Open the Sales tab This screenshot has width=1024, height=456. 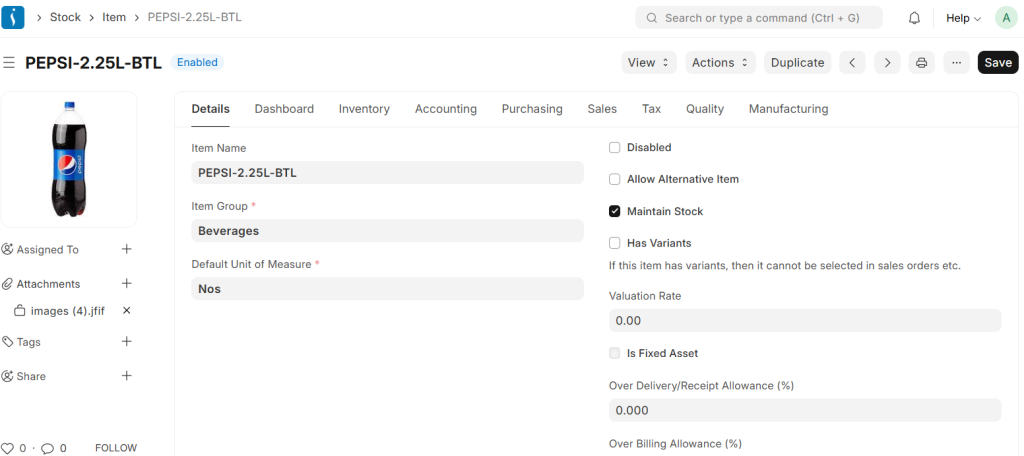(601, 109)
